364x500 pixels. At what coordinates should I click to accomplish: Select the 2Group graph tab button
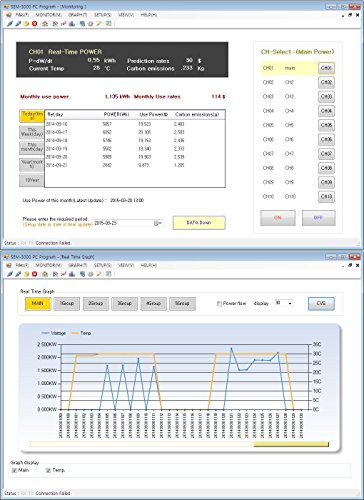pyautogui.click(x=96, y=303)
